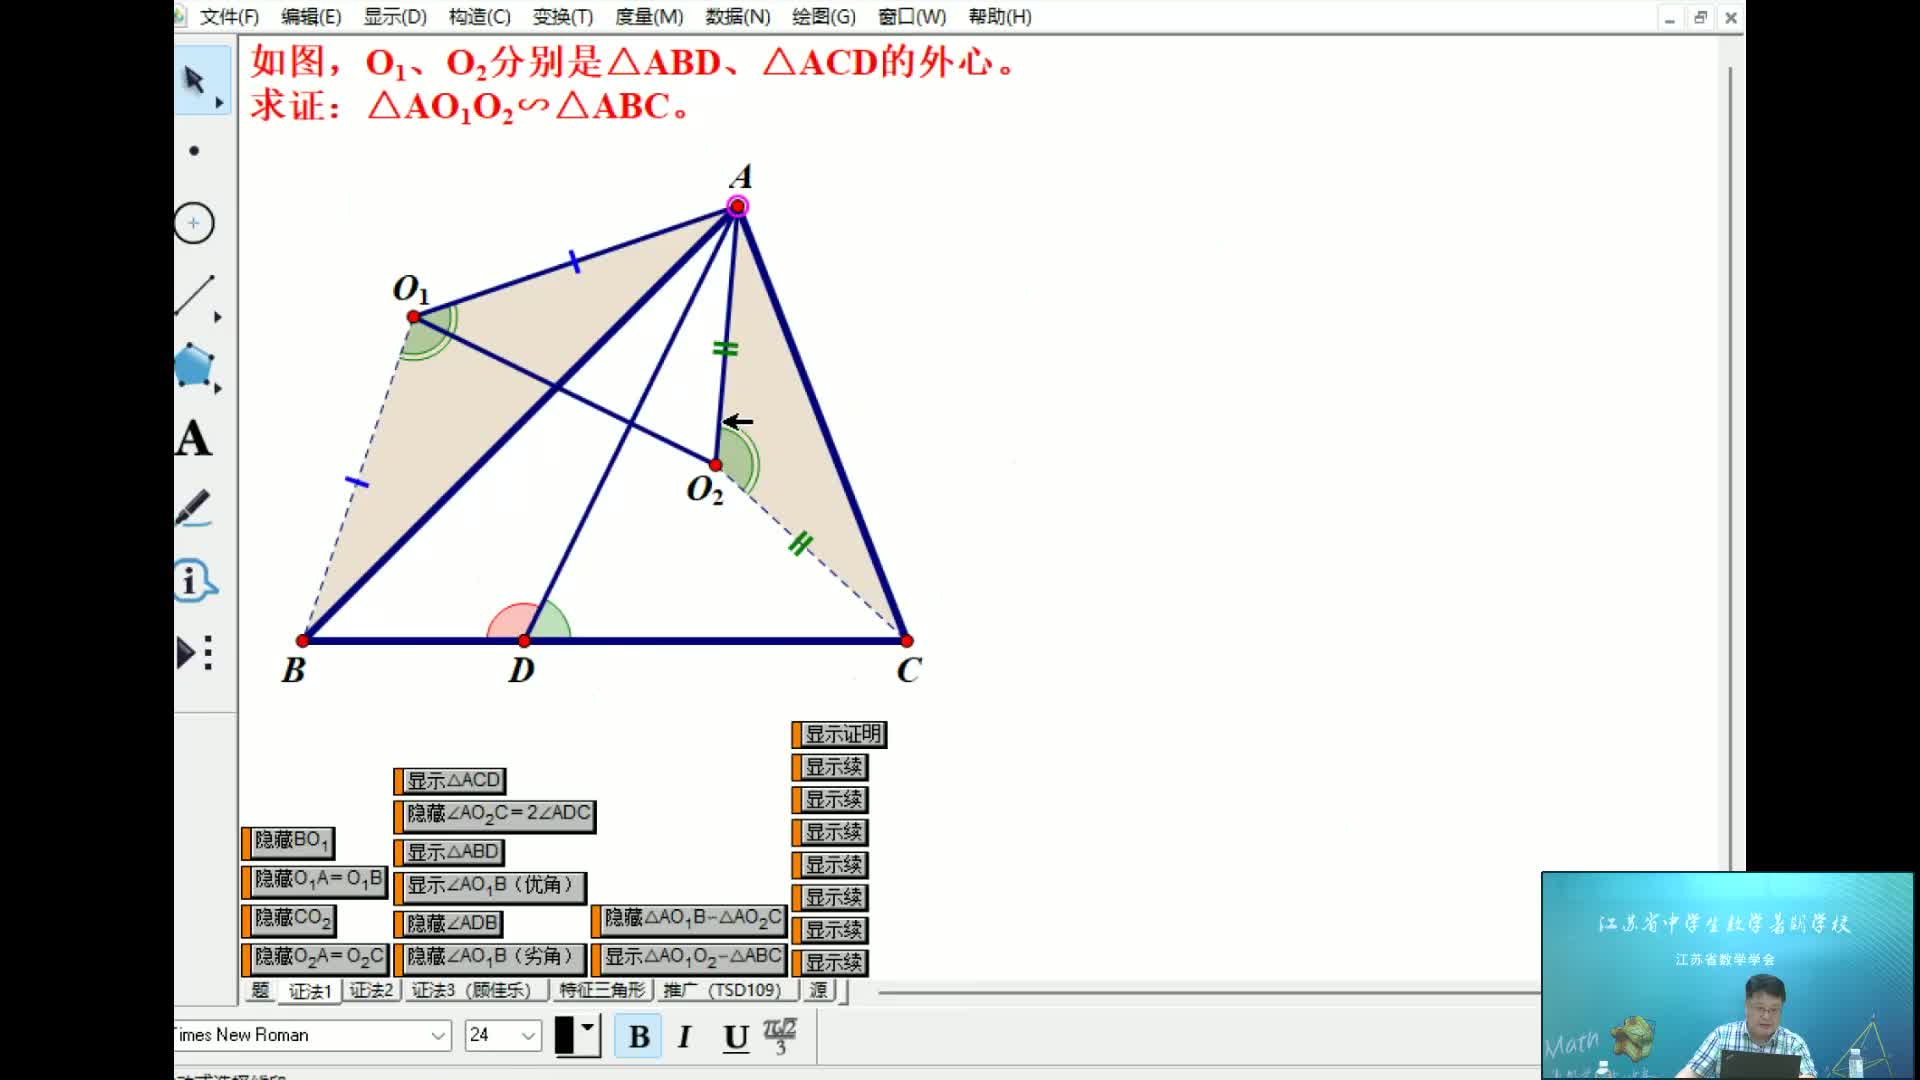The image size is (1920, 1080).
Task: Select the Point tool
Action: [x=194, y=151]
